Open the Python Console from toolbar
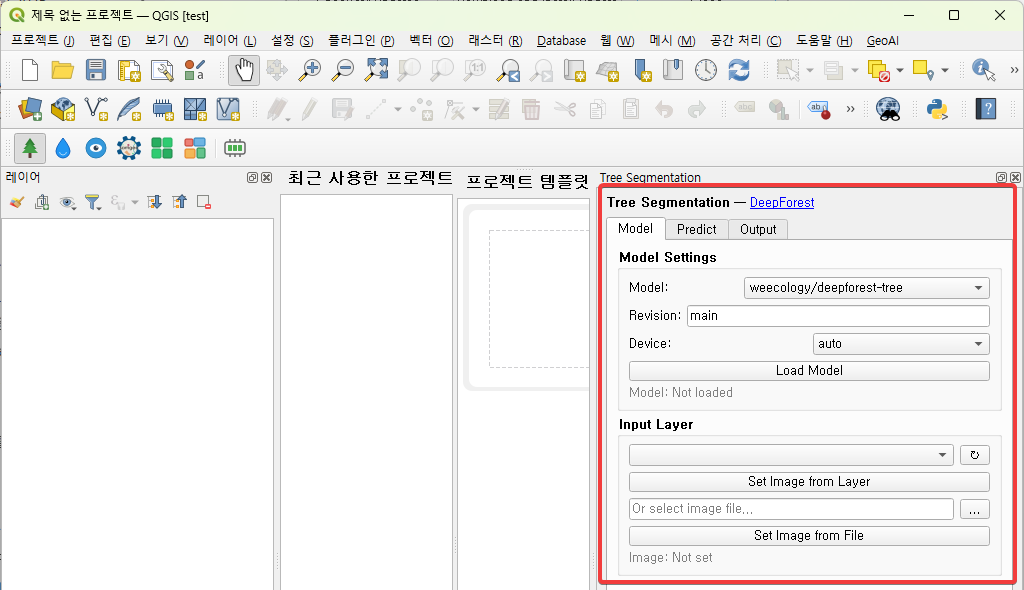 point(937,109)
